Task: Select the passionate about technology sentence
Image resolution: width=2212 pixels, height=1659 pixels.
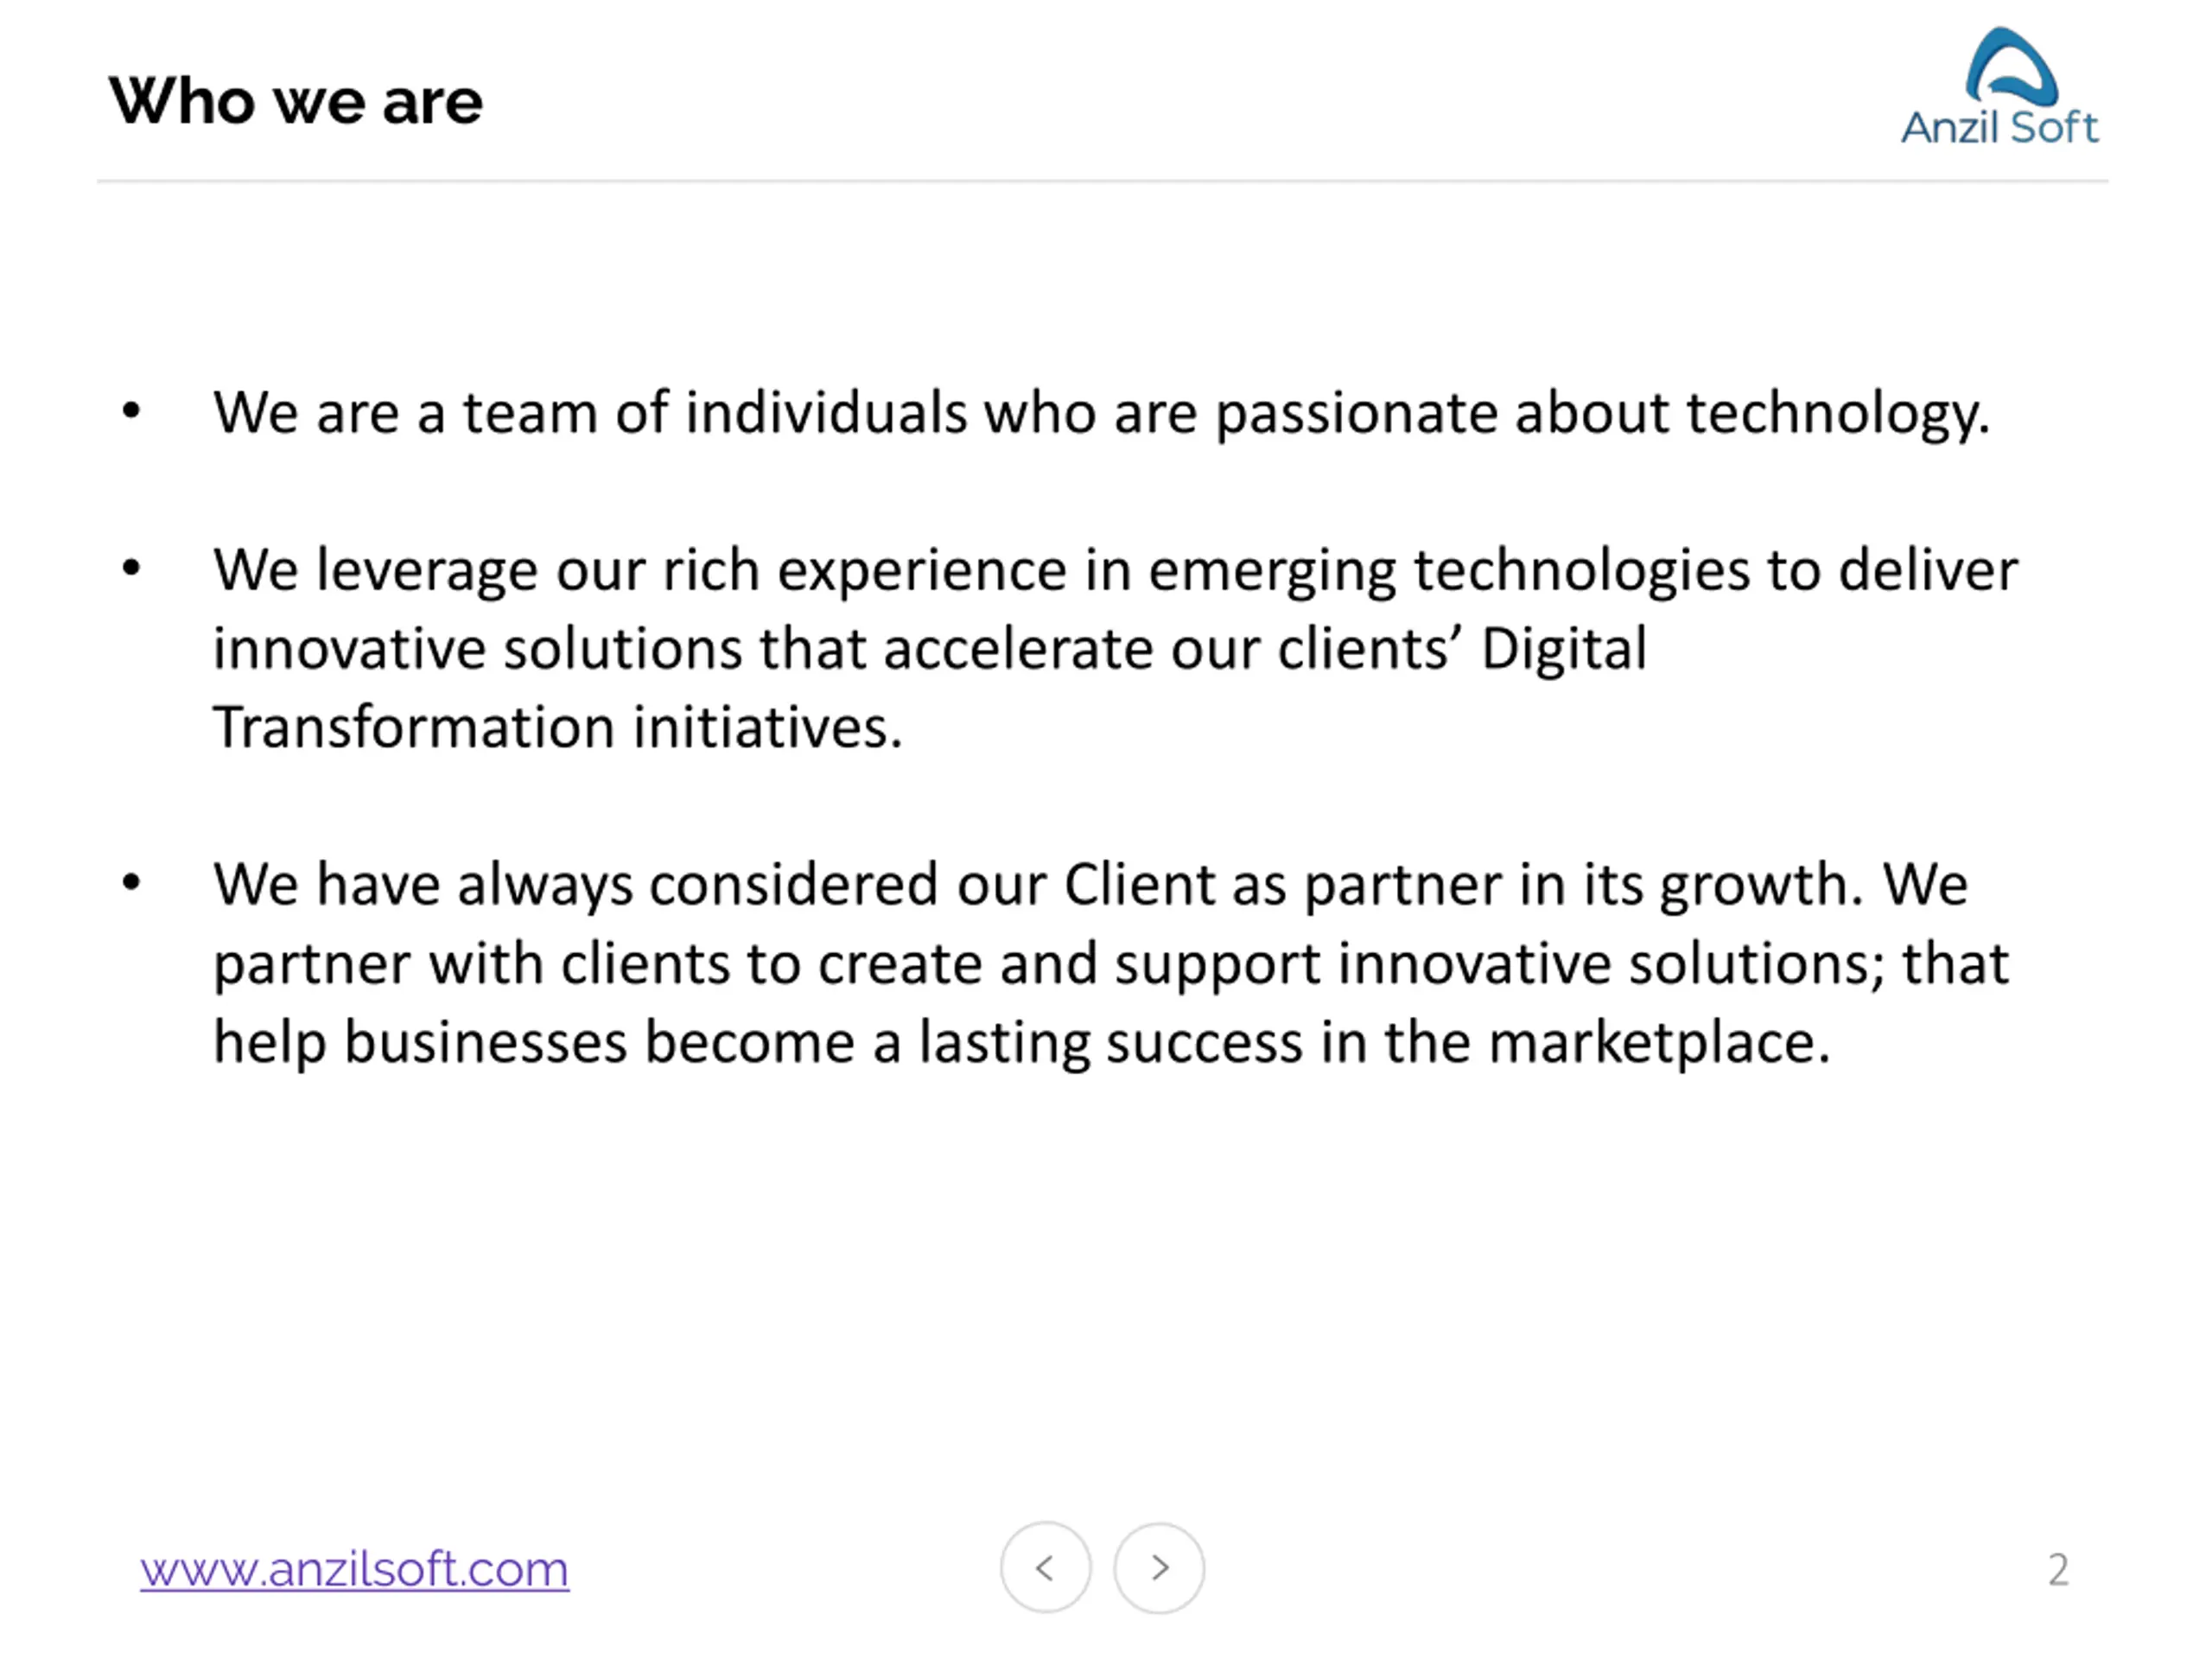Action: click(x=1101, y=413)
